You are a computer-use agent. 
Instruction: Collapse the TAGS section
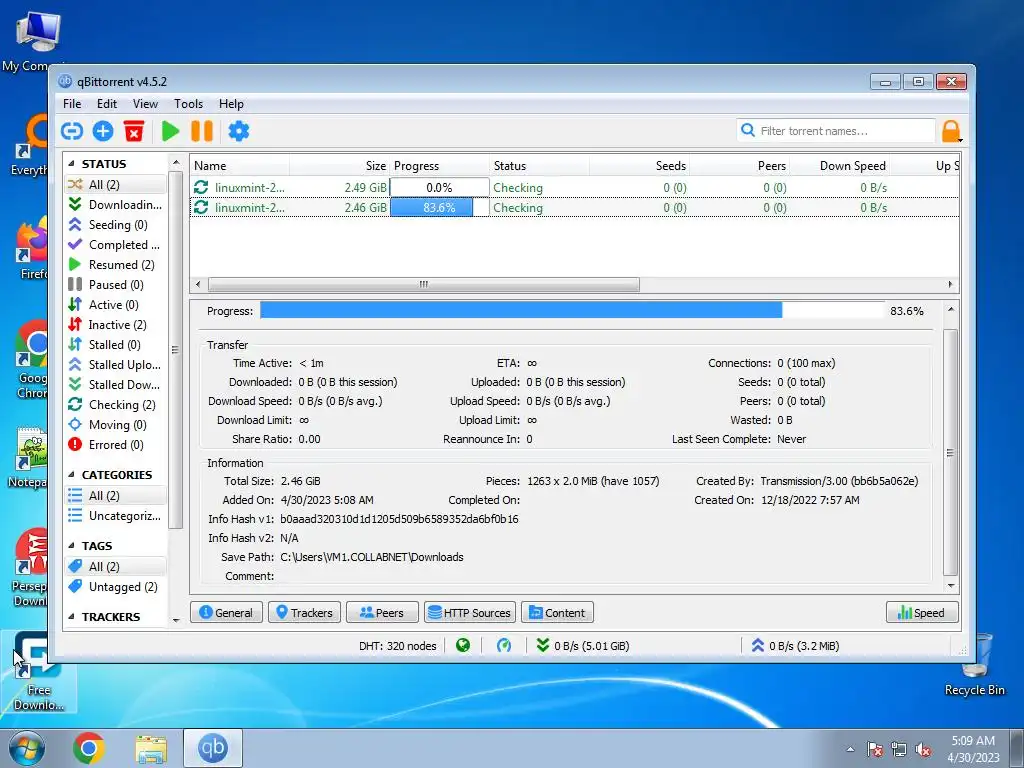point(71,546)
